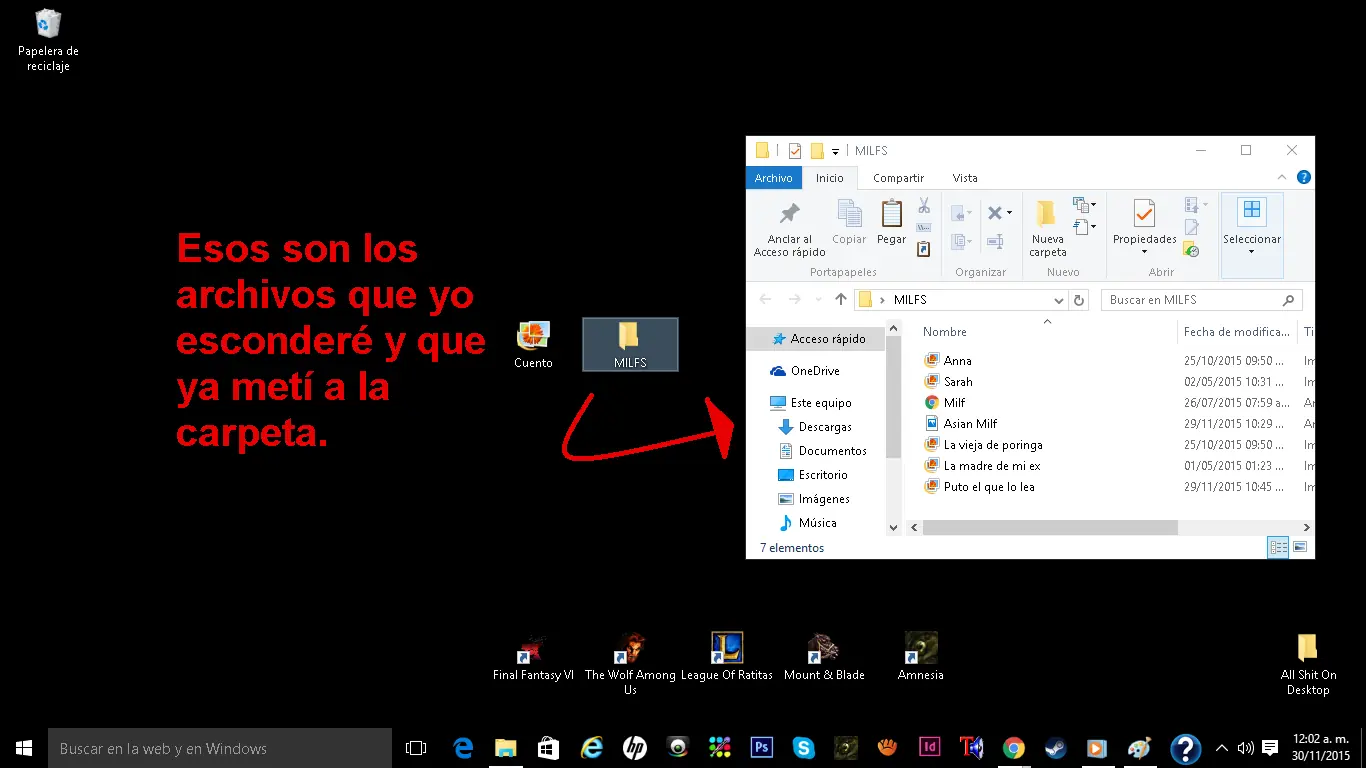This screenshot has width=1366, height=768.
Task: Click the Nombre column header to sort
Action: [944, 331]
